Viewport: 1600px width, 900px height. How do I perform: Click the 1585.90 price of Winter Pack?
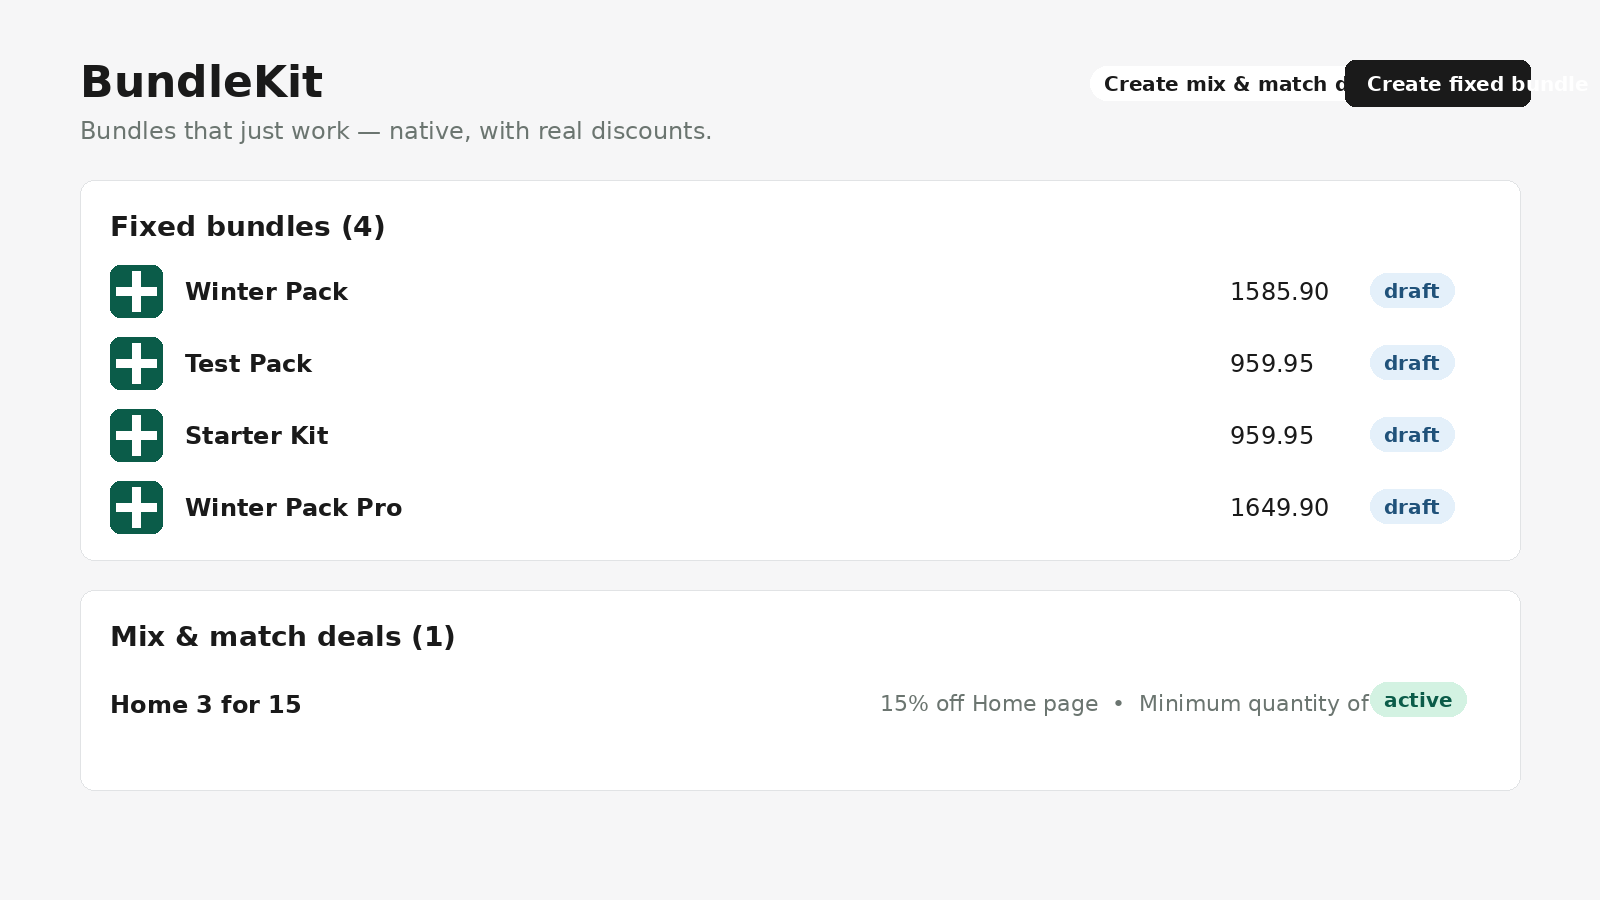[1279, 292]
